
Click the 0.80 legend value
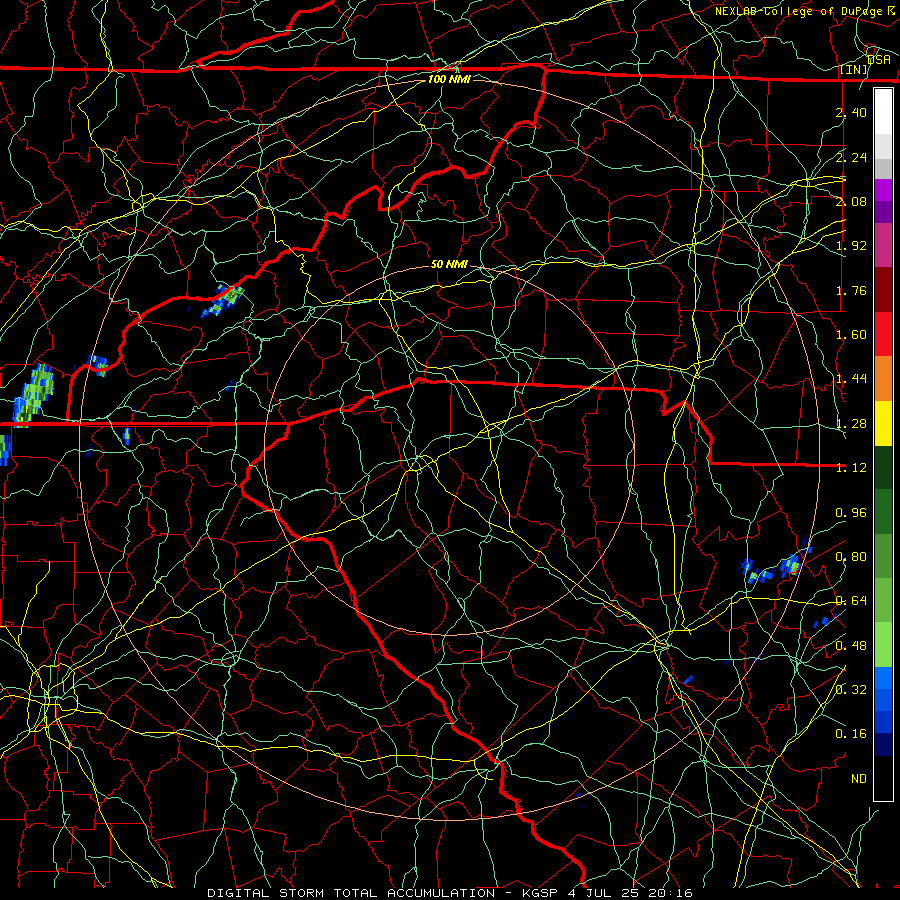[x=851, y=557]
